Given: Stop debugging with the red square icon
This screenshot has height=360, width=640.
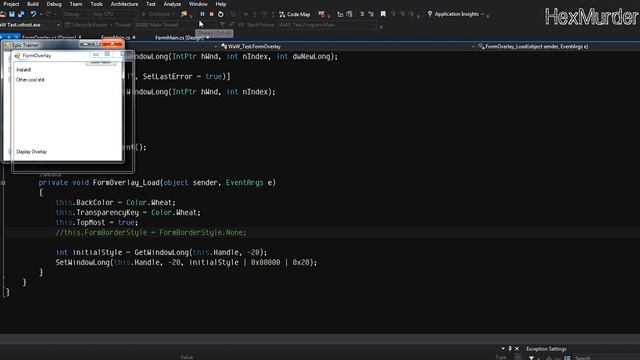Looking at the screenshot, I should (211, 14).
